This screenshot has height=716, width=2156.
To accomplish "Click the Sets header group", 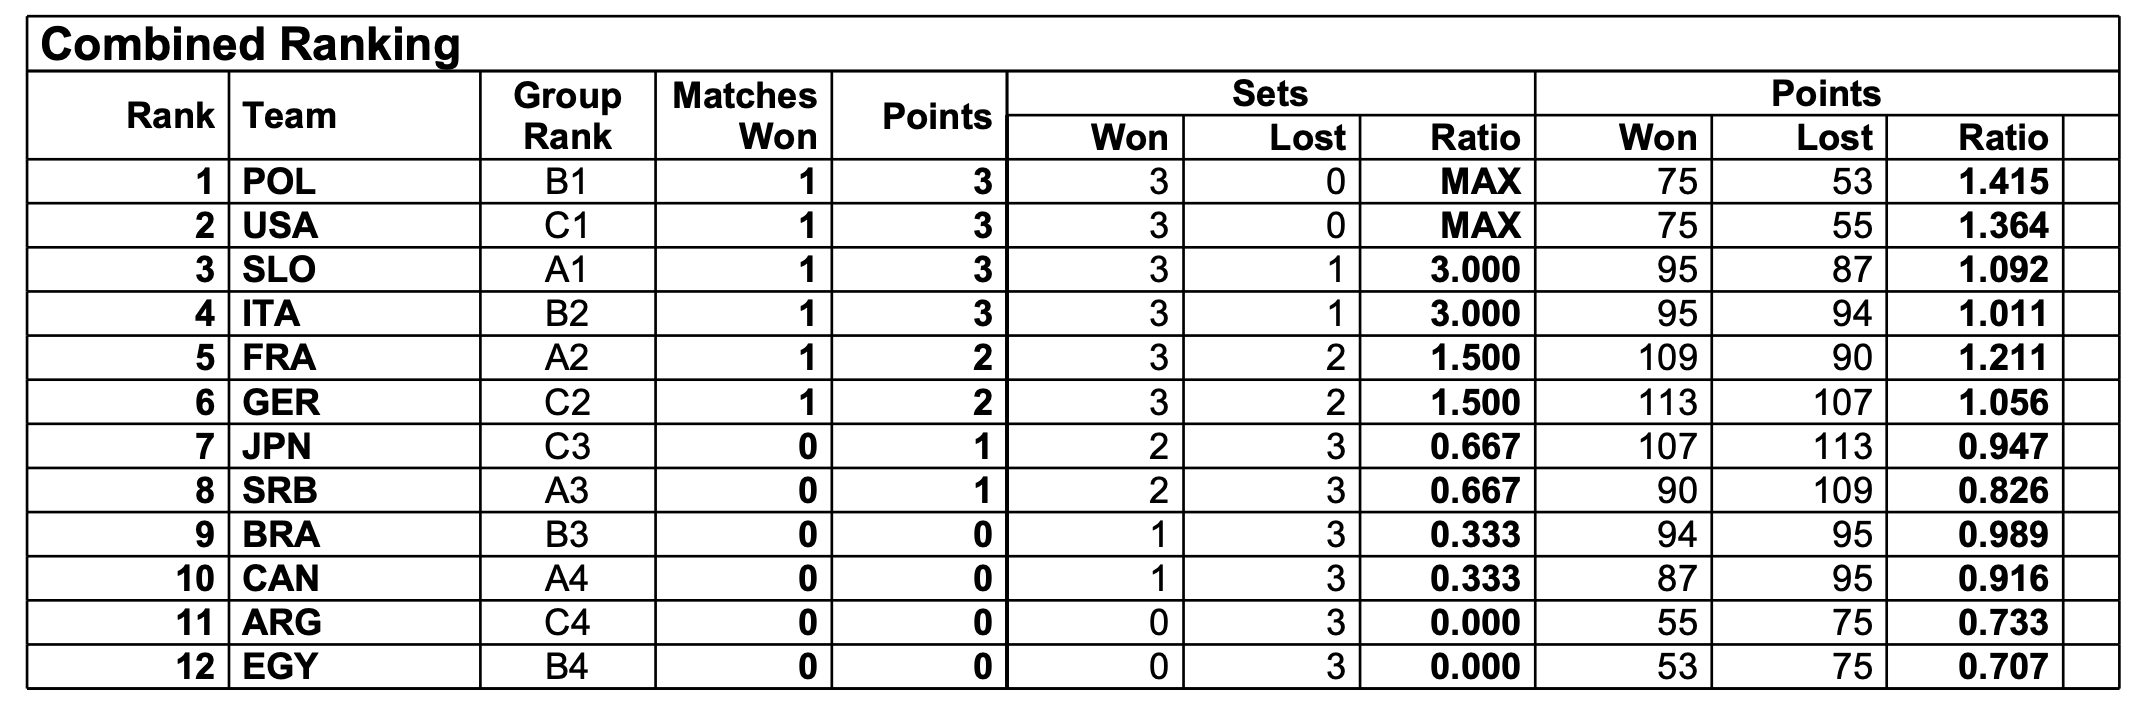I will [x=1270, y=94].
